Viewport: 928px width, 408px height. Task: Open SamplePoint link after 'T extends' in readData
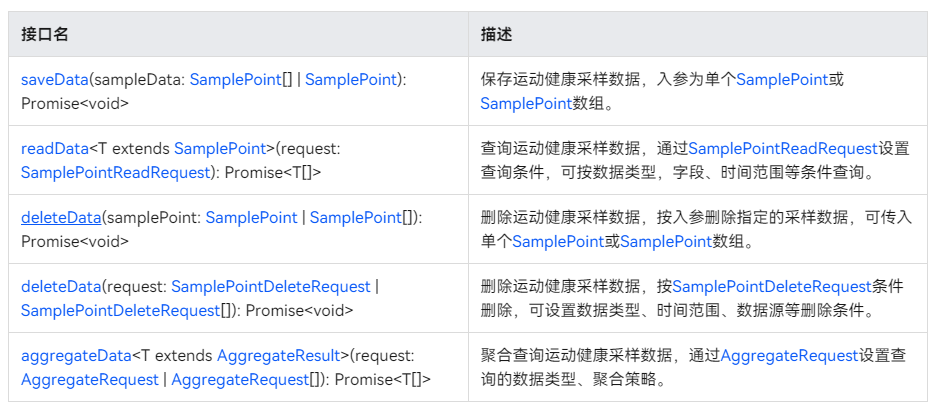pos(217,149)
